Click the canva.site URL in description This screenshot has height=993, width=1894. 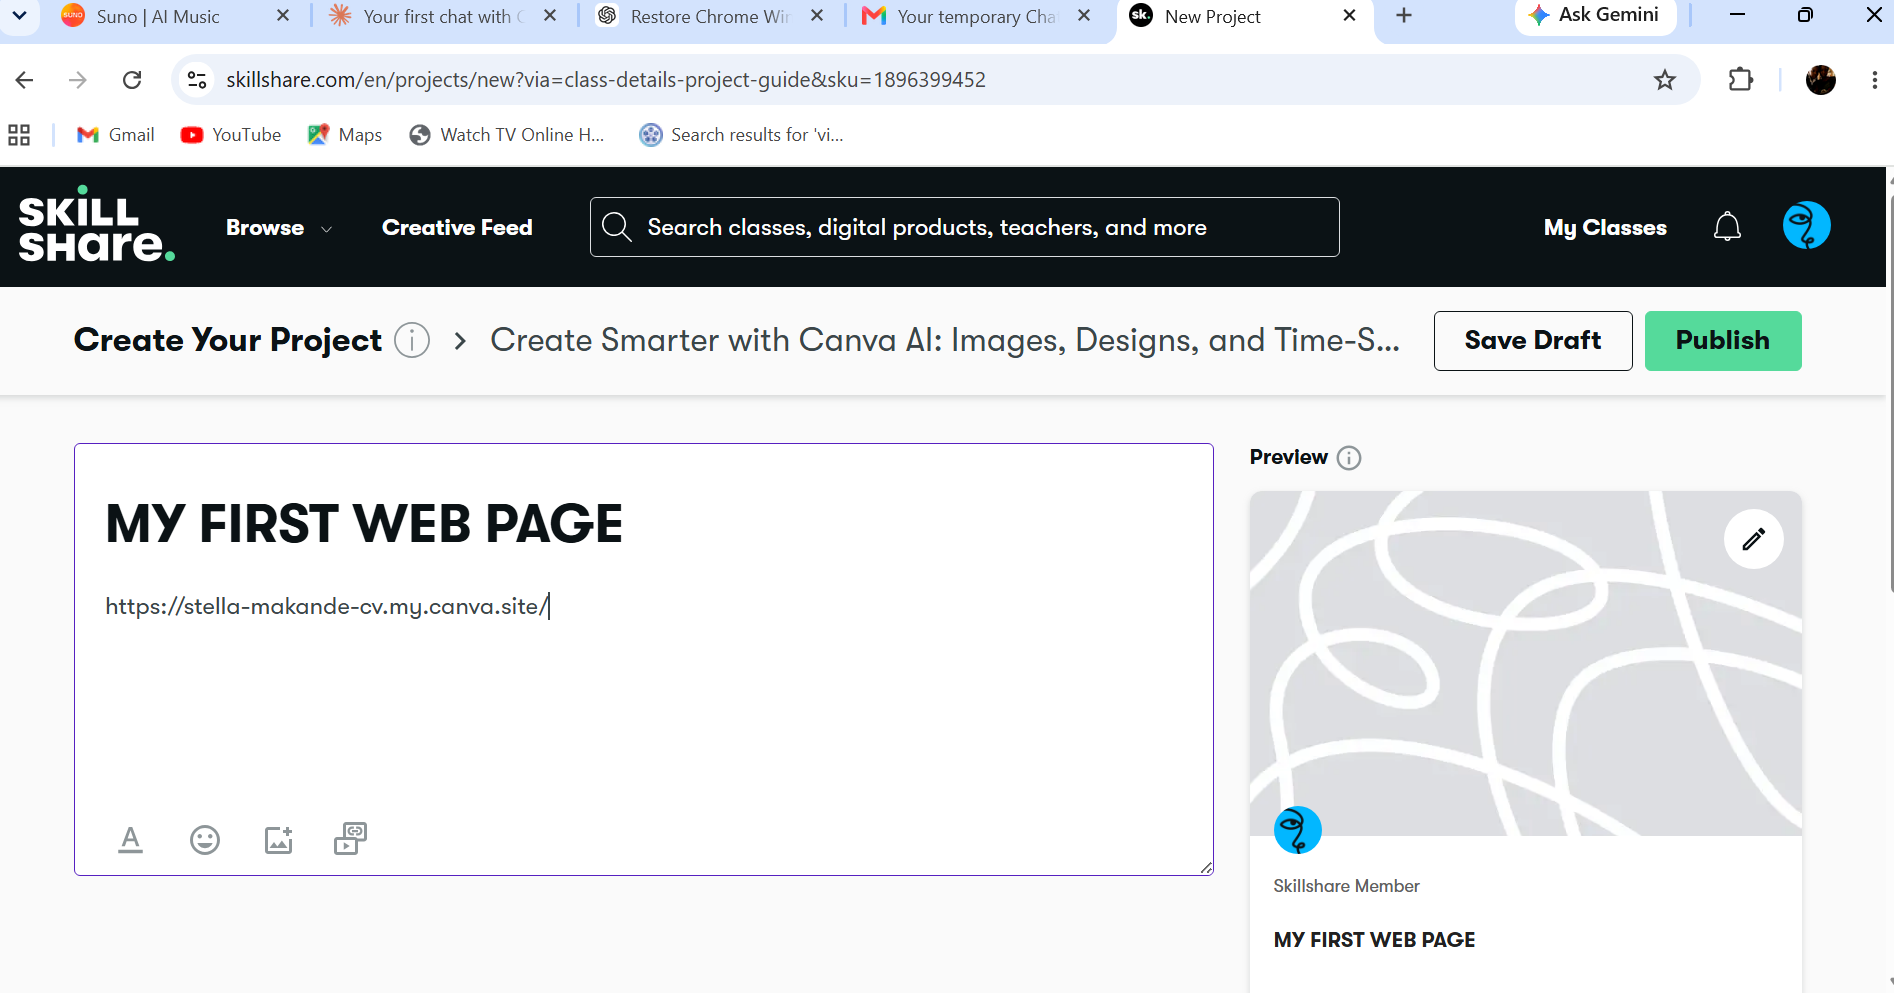(327, 606)
